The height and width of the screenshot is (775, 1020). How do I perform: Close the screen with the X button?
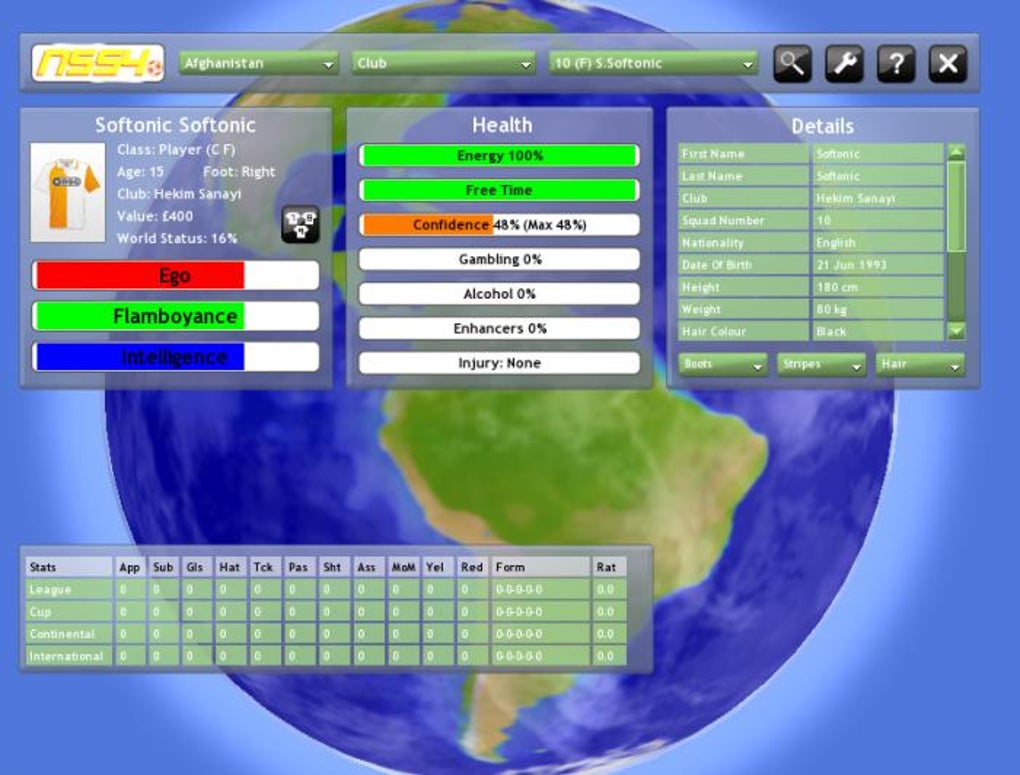pos(948,64)
